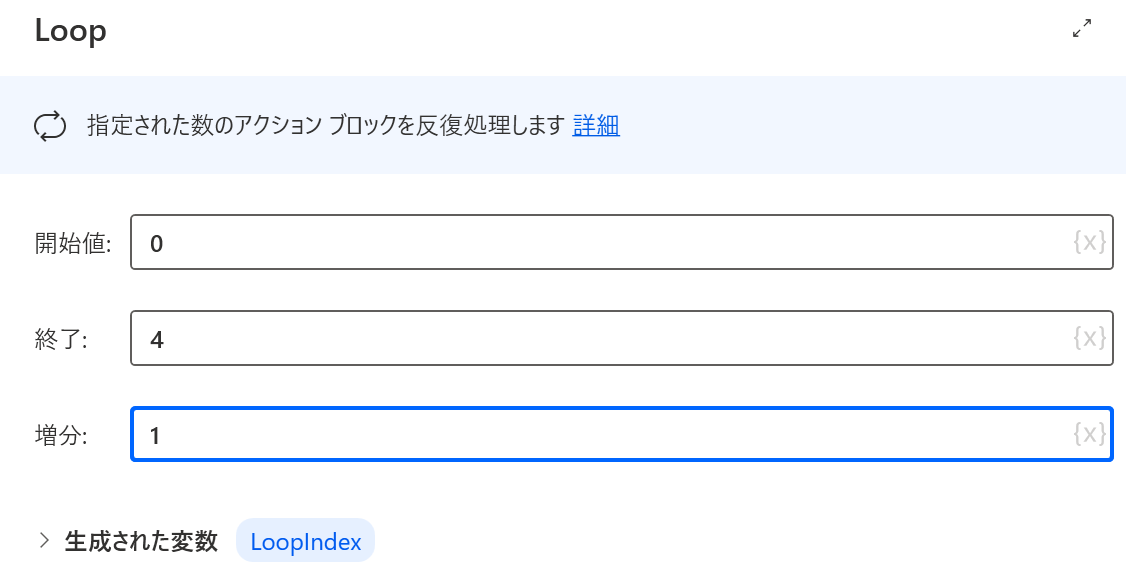Click the loop arrows icon in the banner
Viewport: 1126px width, 585px height.
(x=50, y=126)
